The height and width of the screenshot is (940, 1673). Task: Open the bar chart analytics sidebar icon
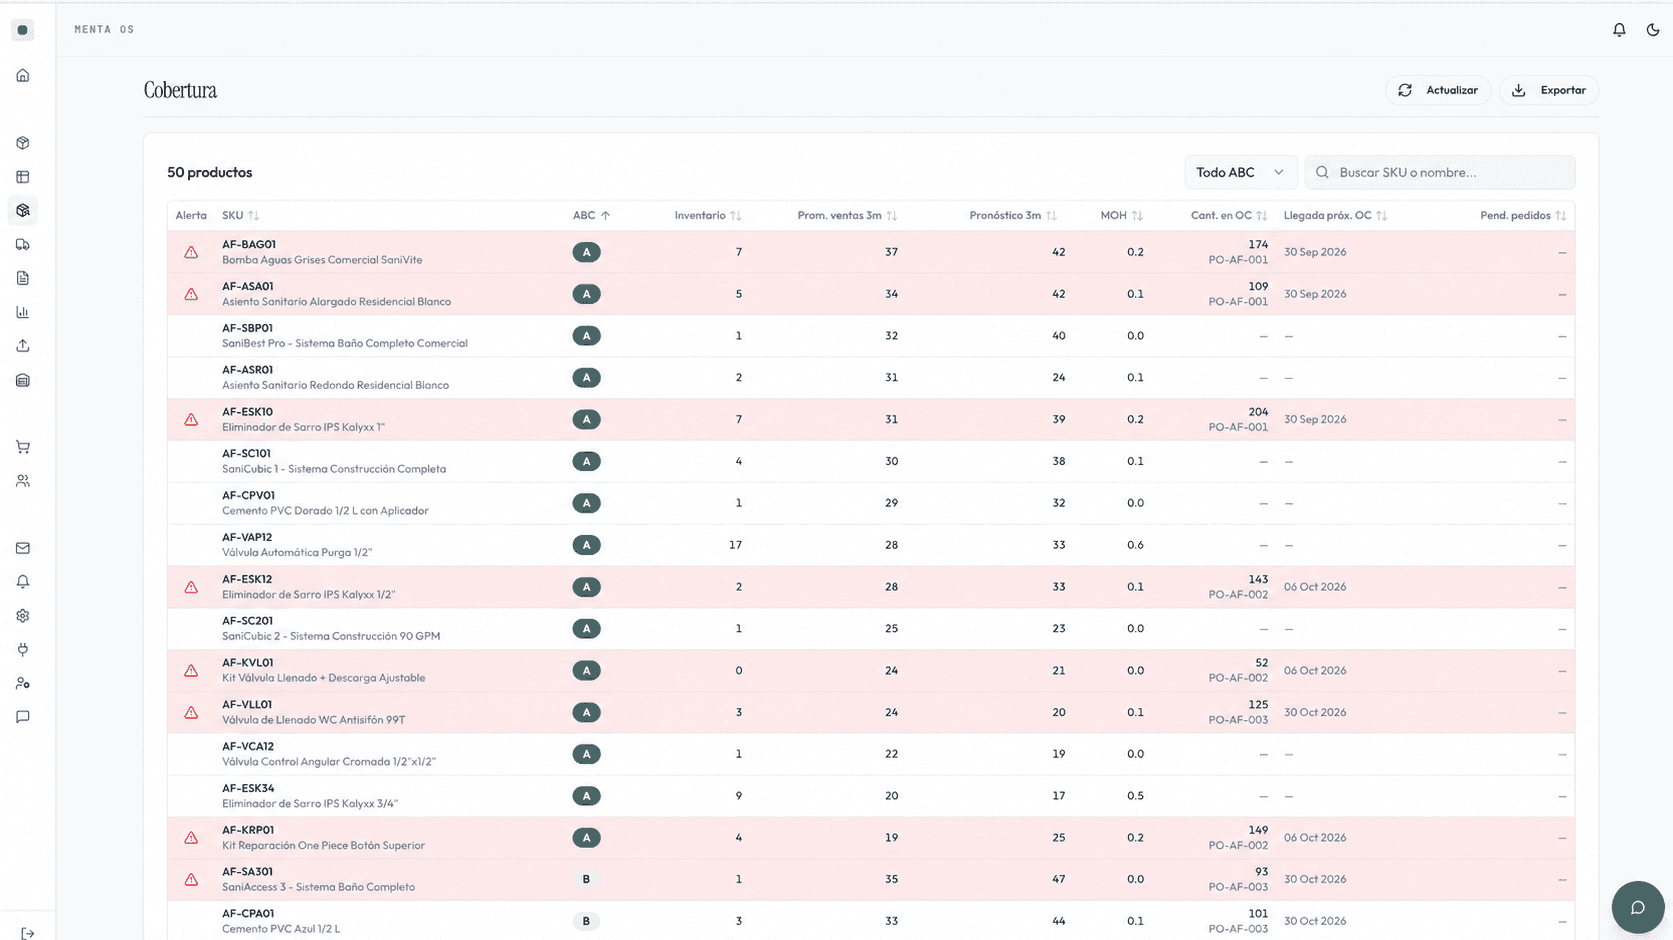(x=23, y=312)
